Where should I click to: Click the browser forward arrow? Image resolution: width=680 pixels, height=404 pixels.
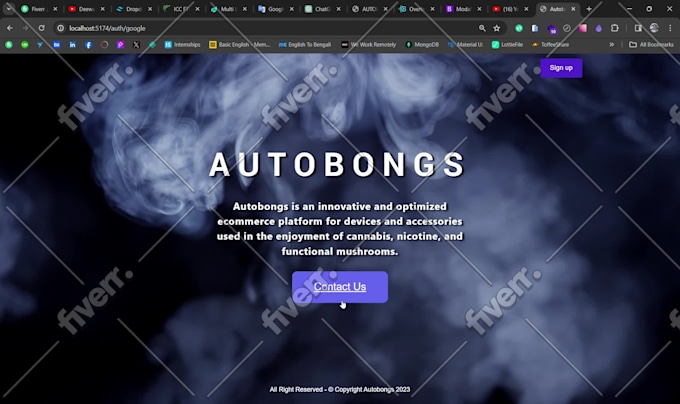[x=26, y=28]
